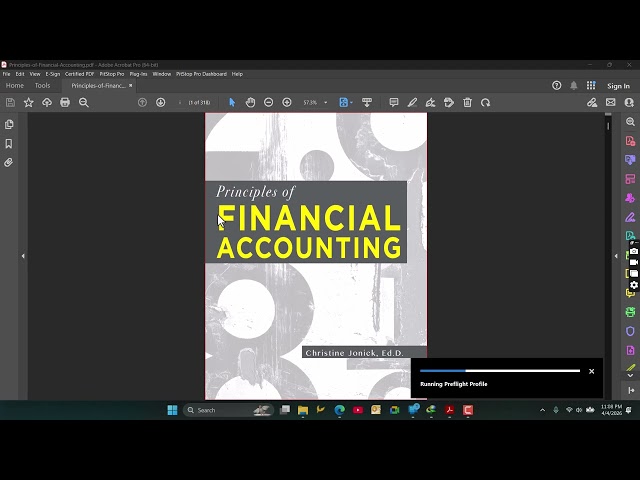Open the E-Sign menu
This screenshot has height=480, width=640.
click(53, 74)
